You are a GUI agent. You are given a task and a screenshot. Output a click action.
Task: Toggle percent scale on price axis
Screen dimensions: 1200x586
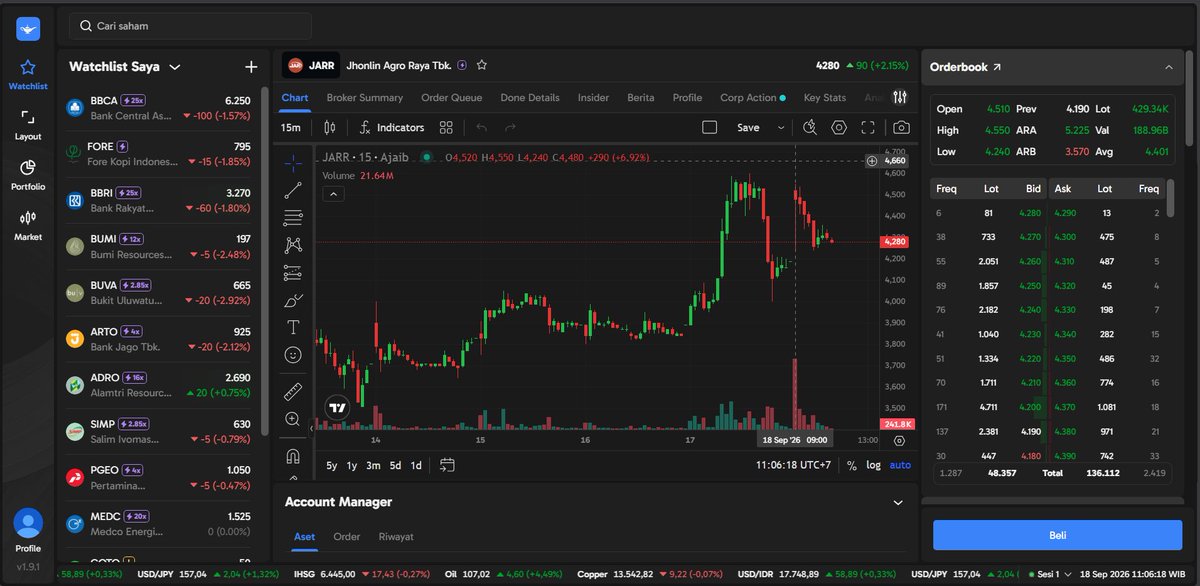pyautogui.click(x=851, y=465)
